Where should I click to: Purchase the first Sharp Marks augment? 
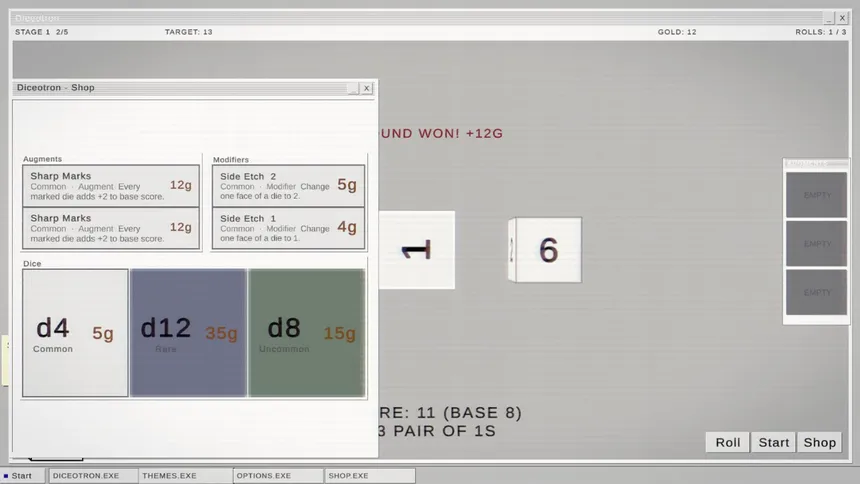coord(111,185)
